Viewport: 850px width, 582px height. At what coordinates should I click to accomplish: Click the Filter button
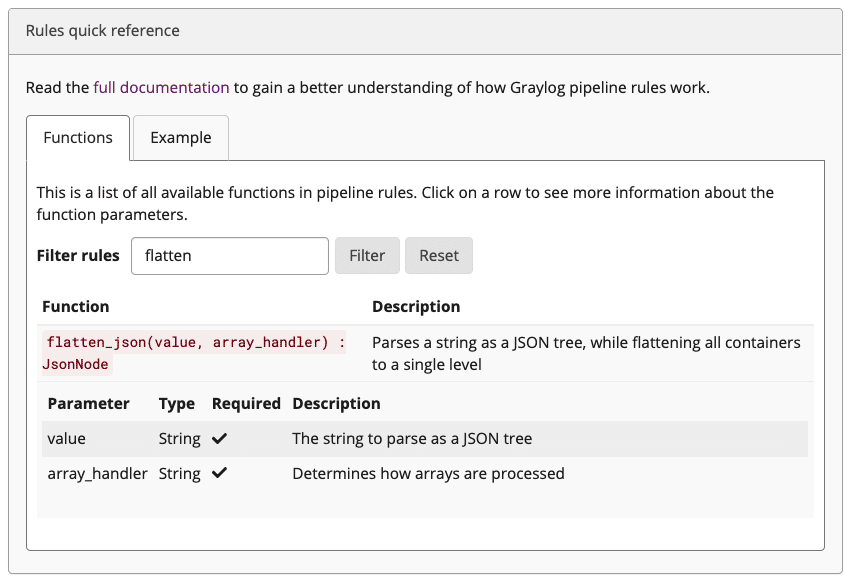point(367,255)
